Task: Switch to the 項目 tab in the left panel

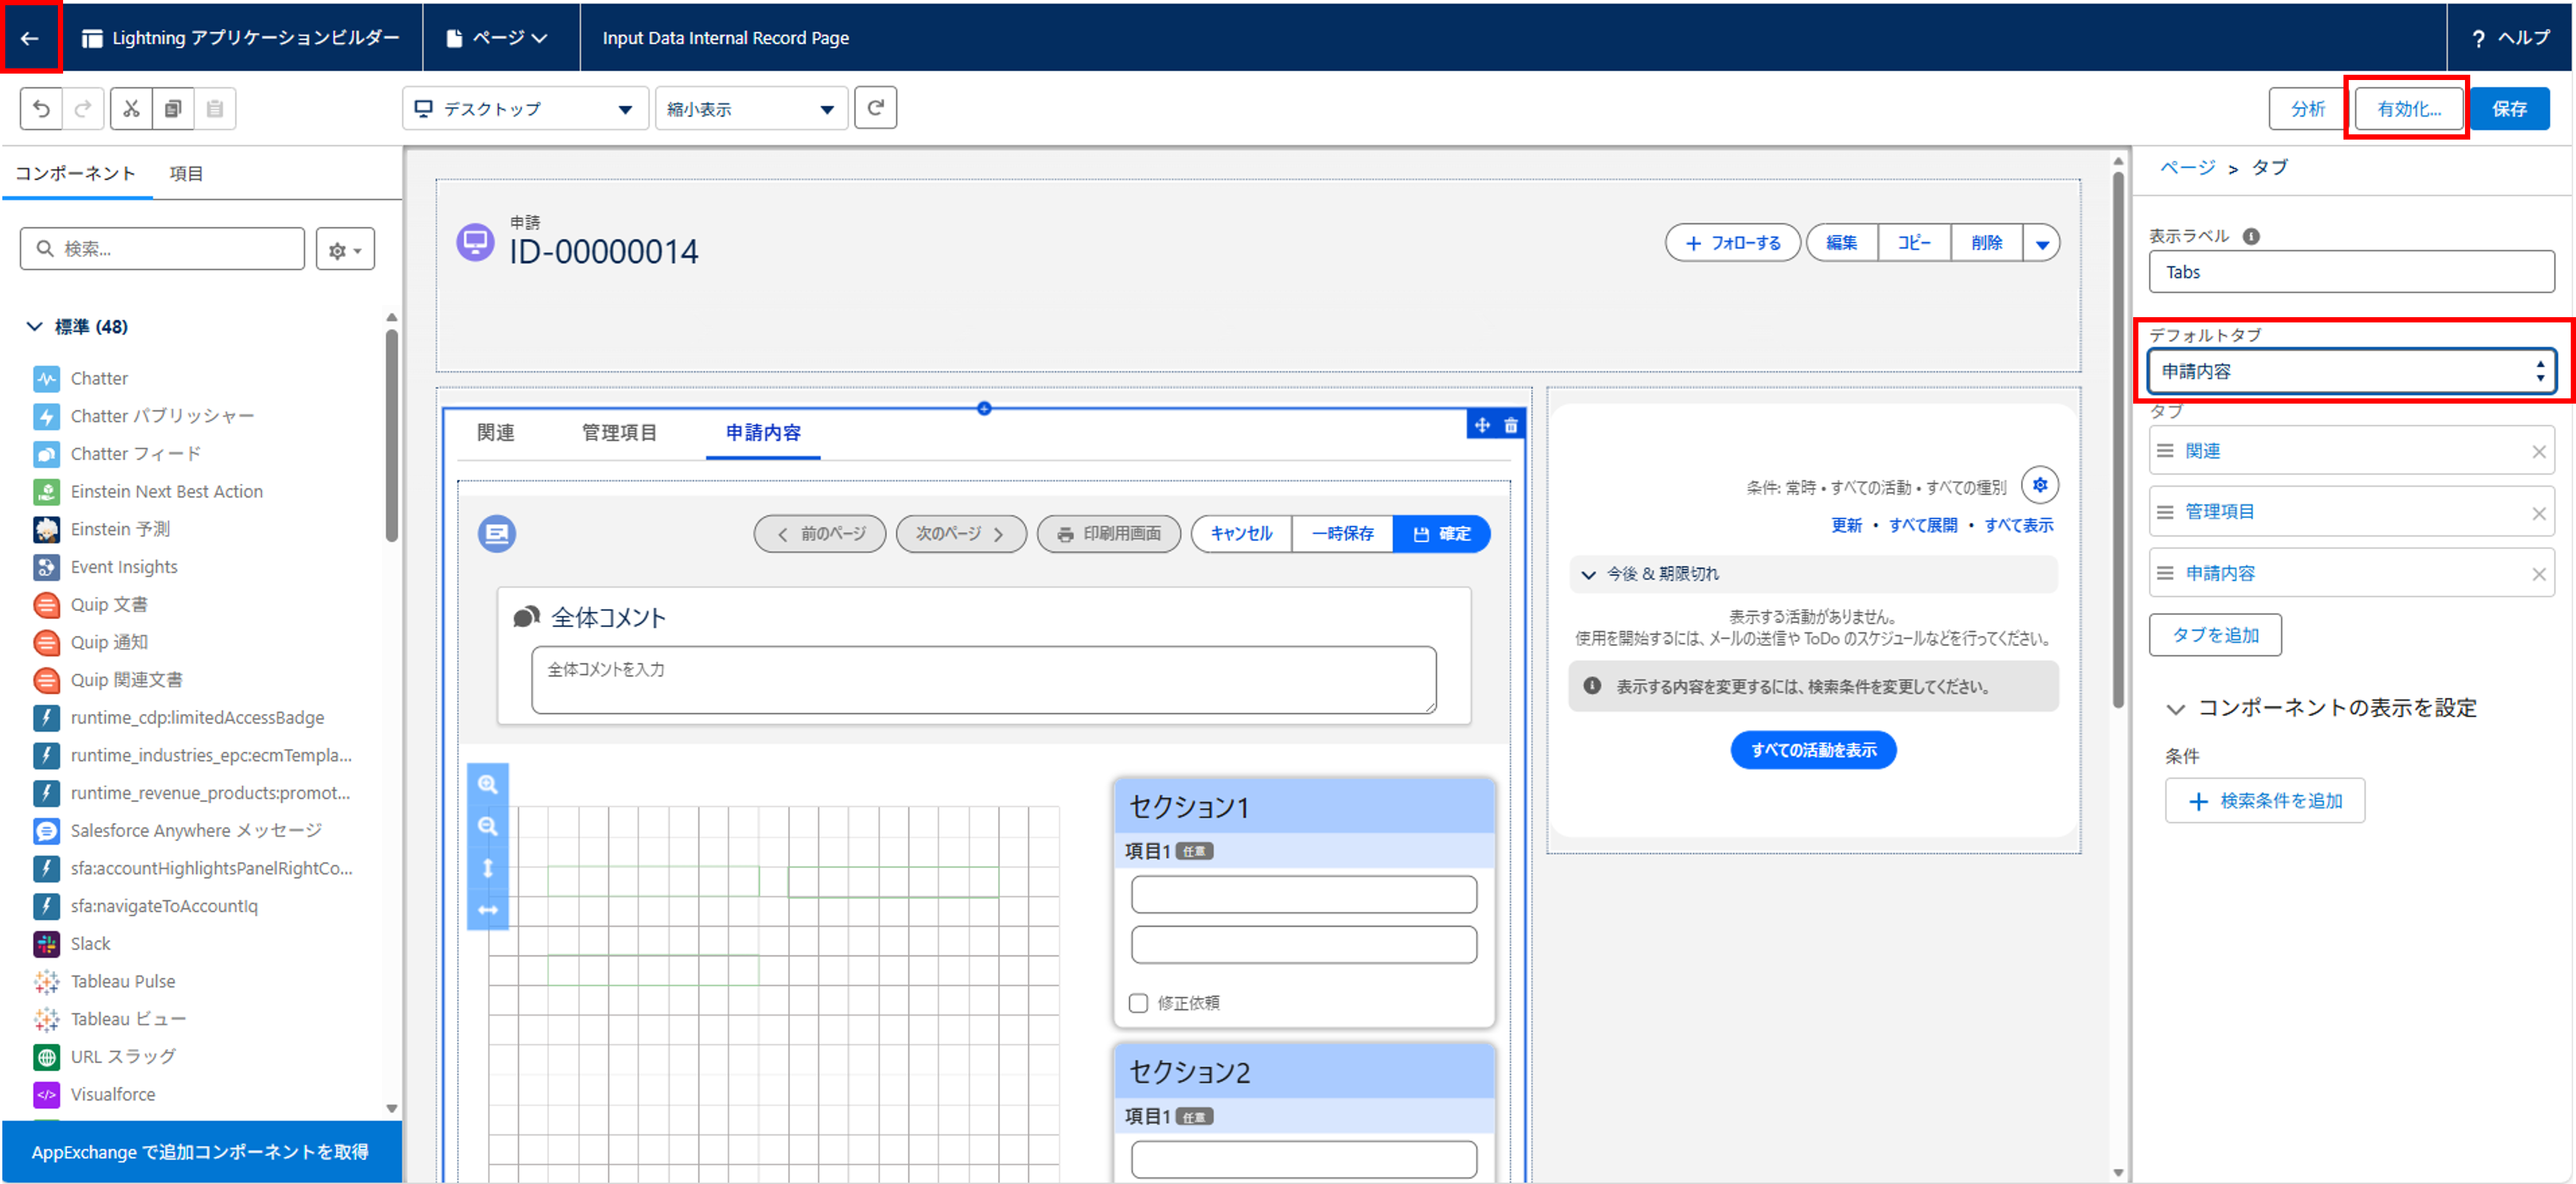Action: coord(186,173)
